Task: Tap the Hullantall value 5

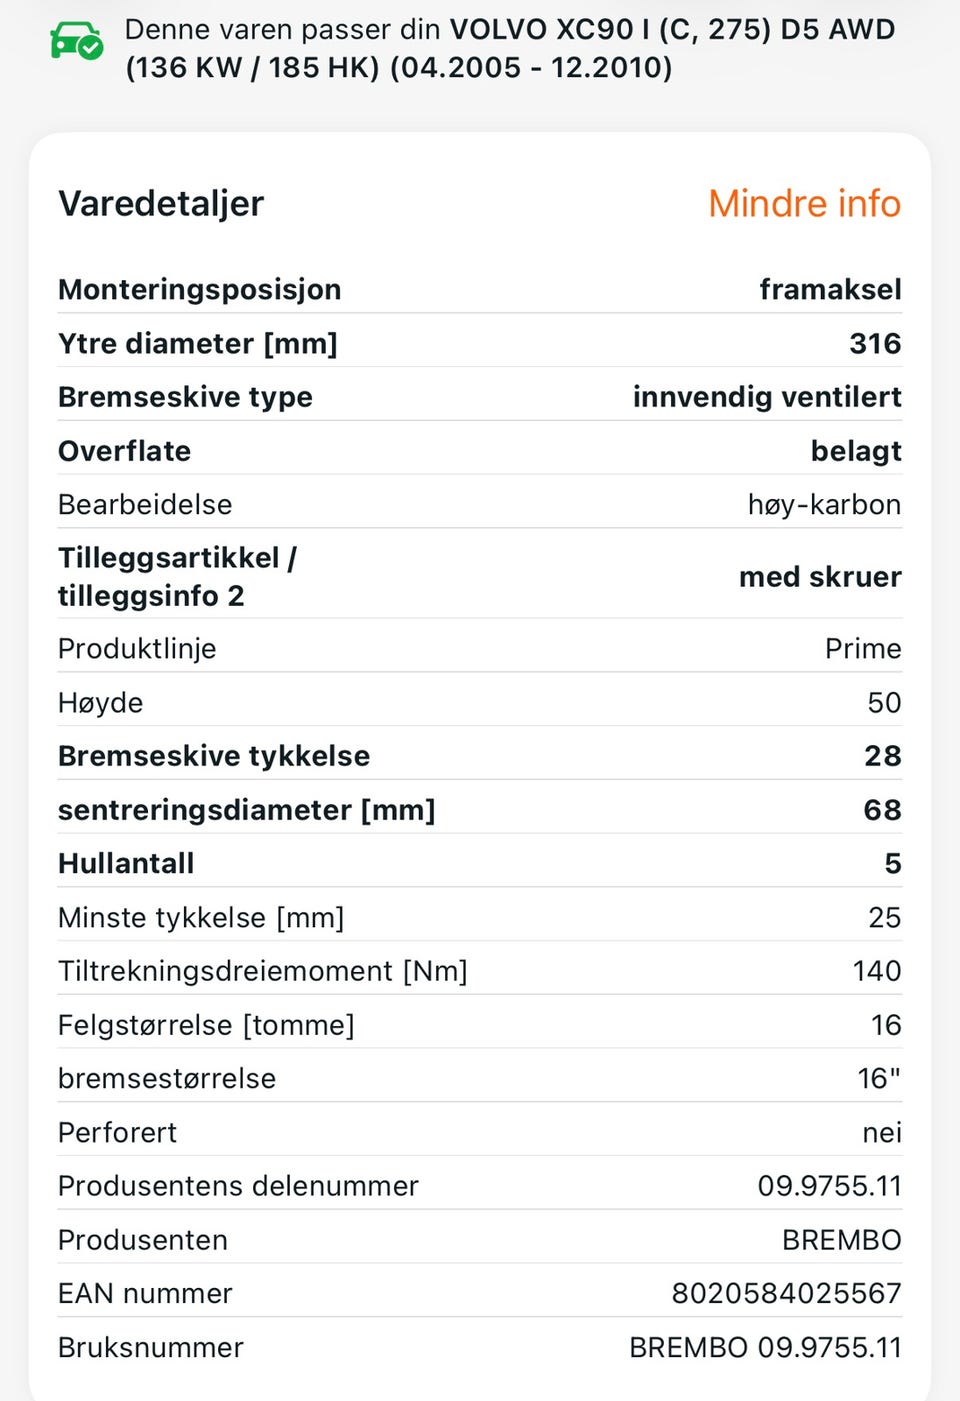Action: [893, 863]
